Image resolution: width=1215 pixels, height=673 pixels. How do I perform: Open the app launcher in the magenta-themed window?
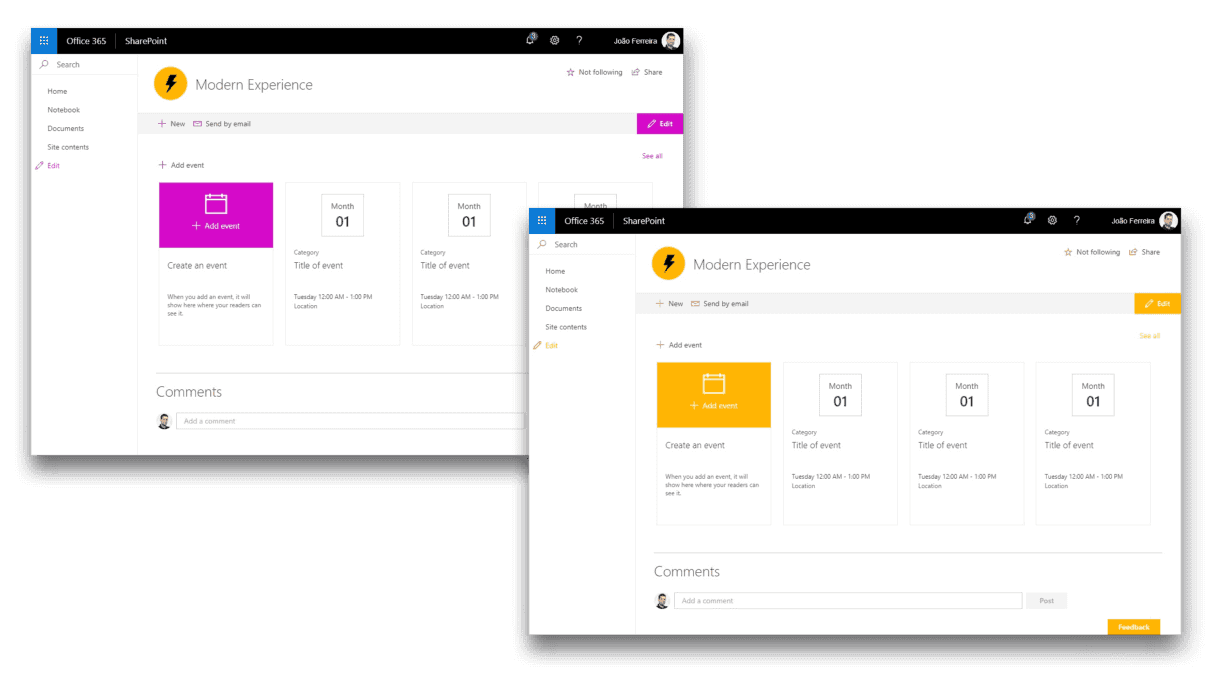44,41
